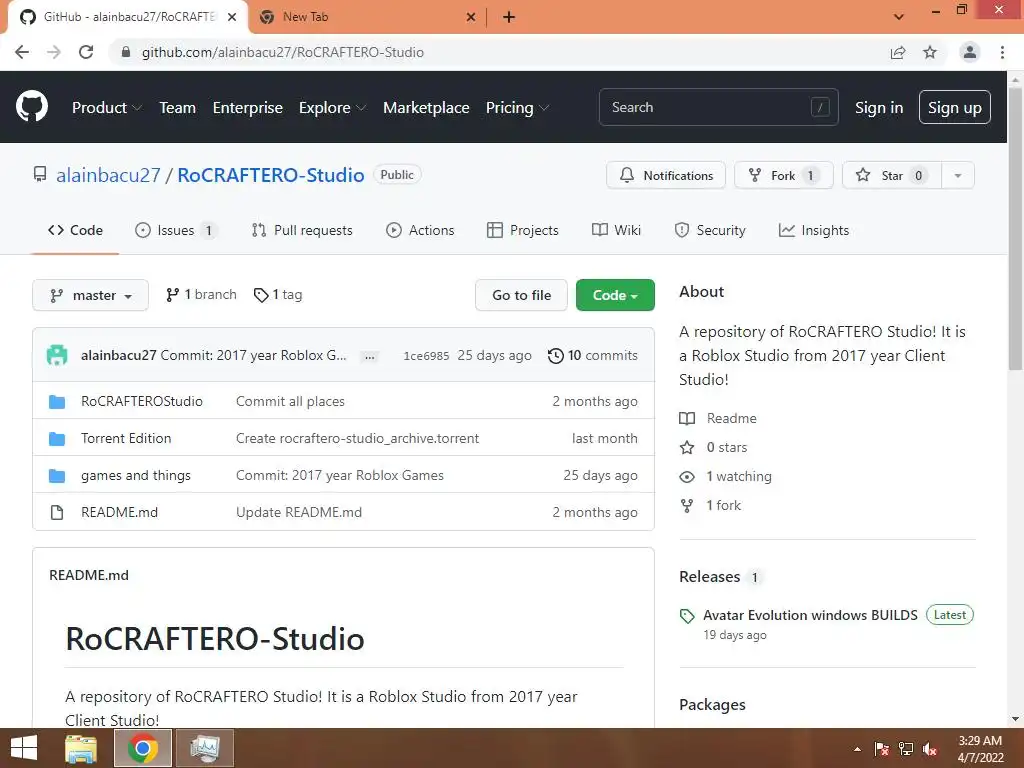The height and width of the screenshot is (768, 1024).
Task: Switch to the Insights tab
Action: [814, 230]
